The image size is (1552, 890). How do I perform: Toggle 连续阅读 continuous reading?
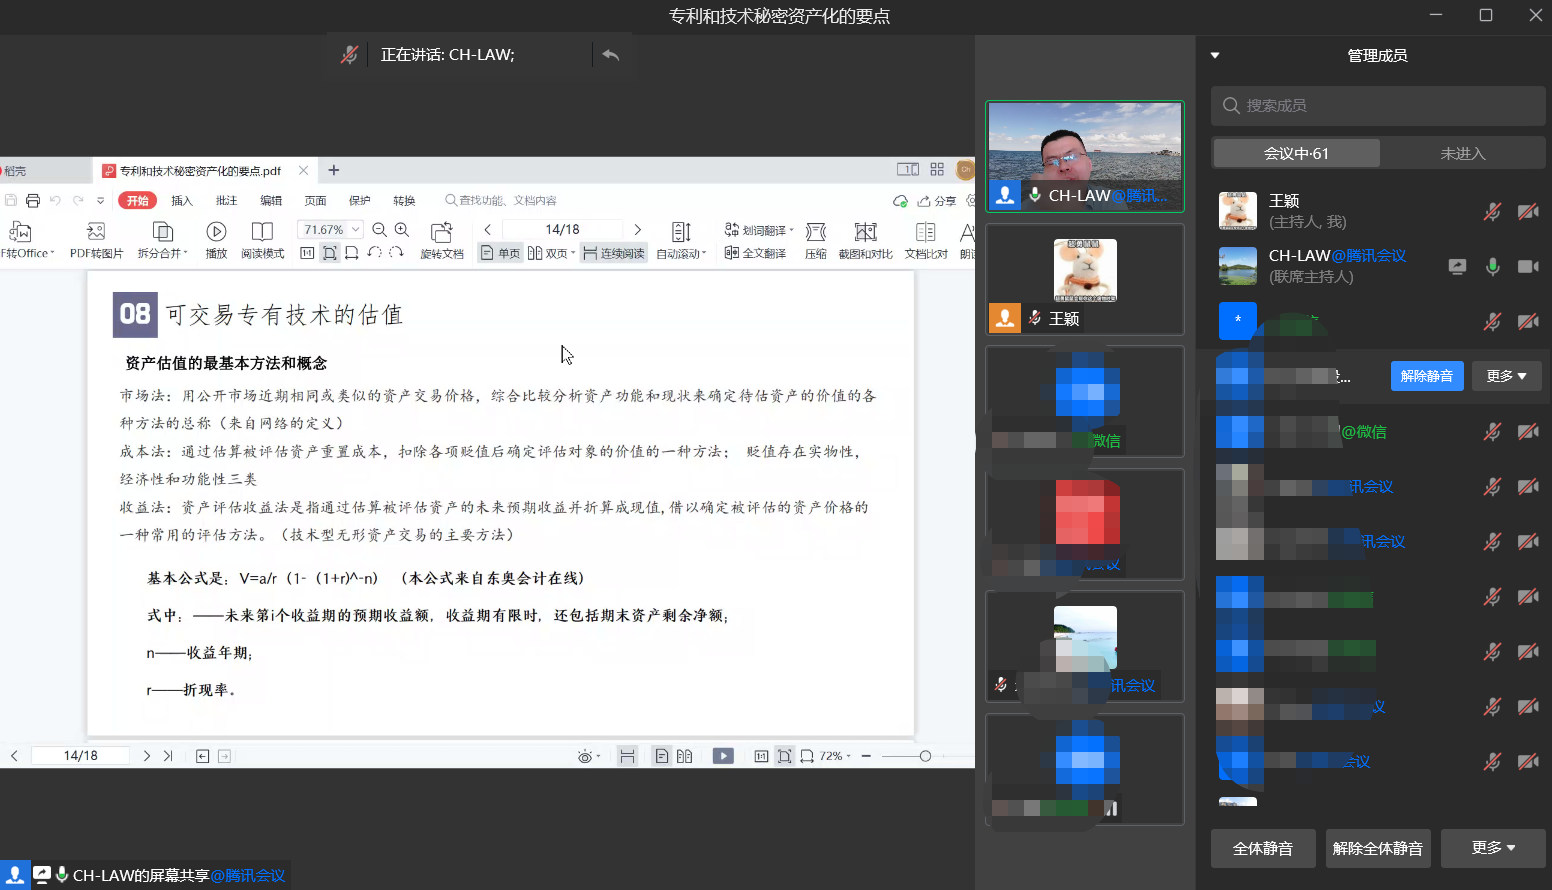pyautogui.click(x=613, y=253)
